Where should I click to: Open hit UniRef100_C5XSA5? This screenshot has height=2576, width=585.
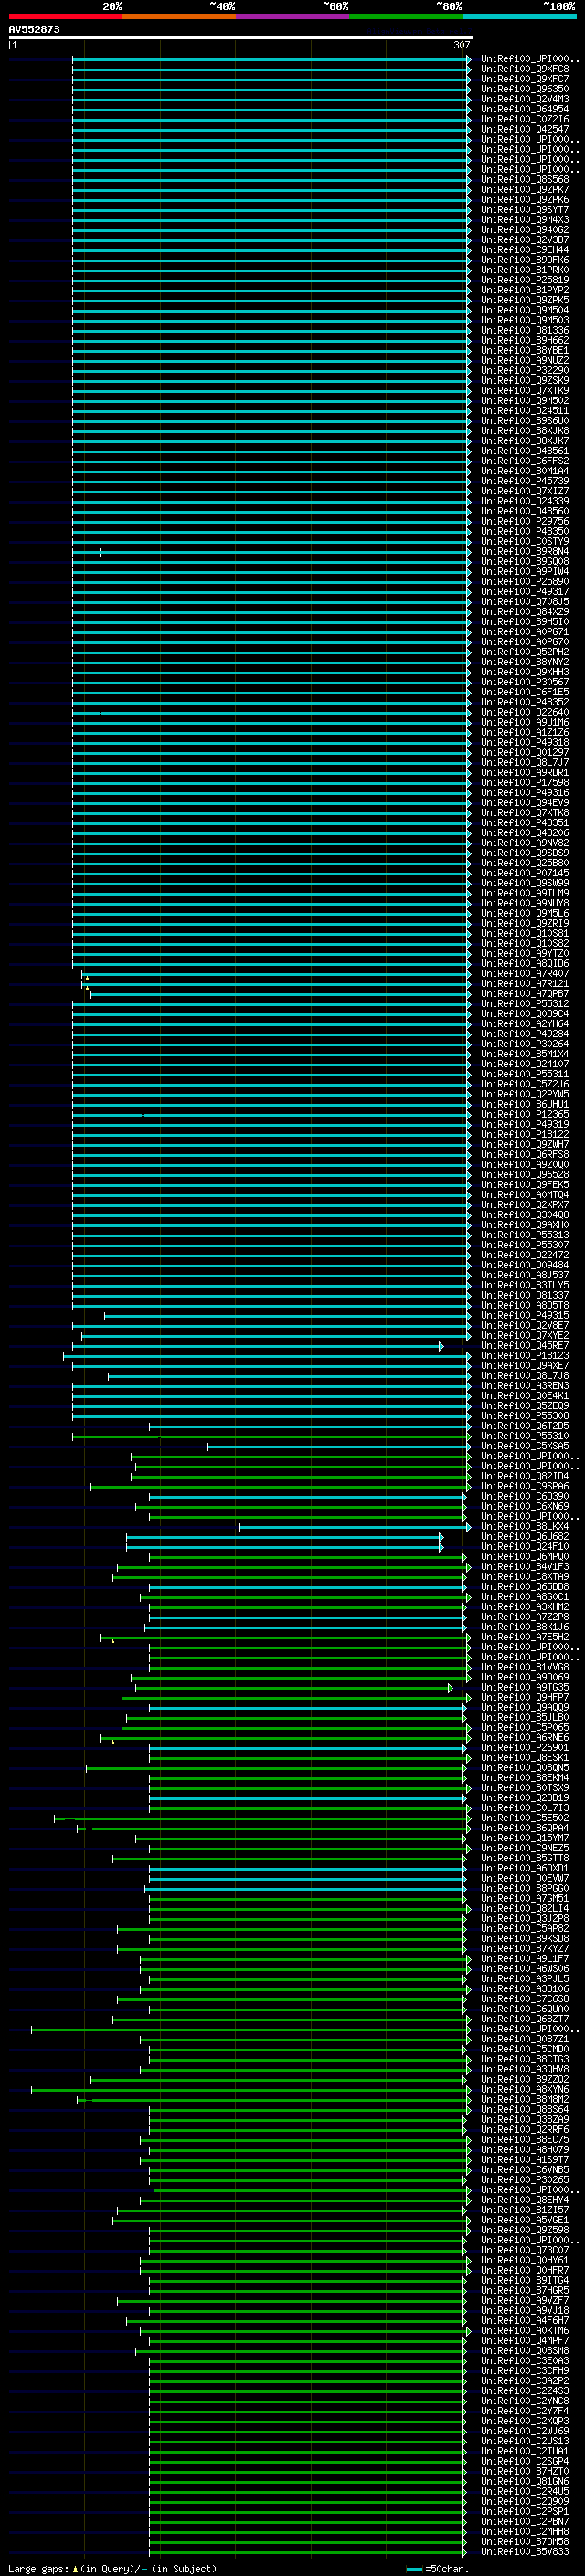[x=525, y=1446]
